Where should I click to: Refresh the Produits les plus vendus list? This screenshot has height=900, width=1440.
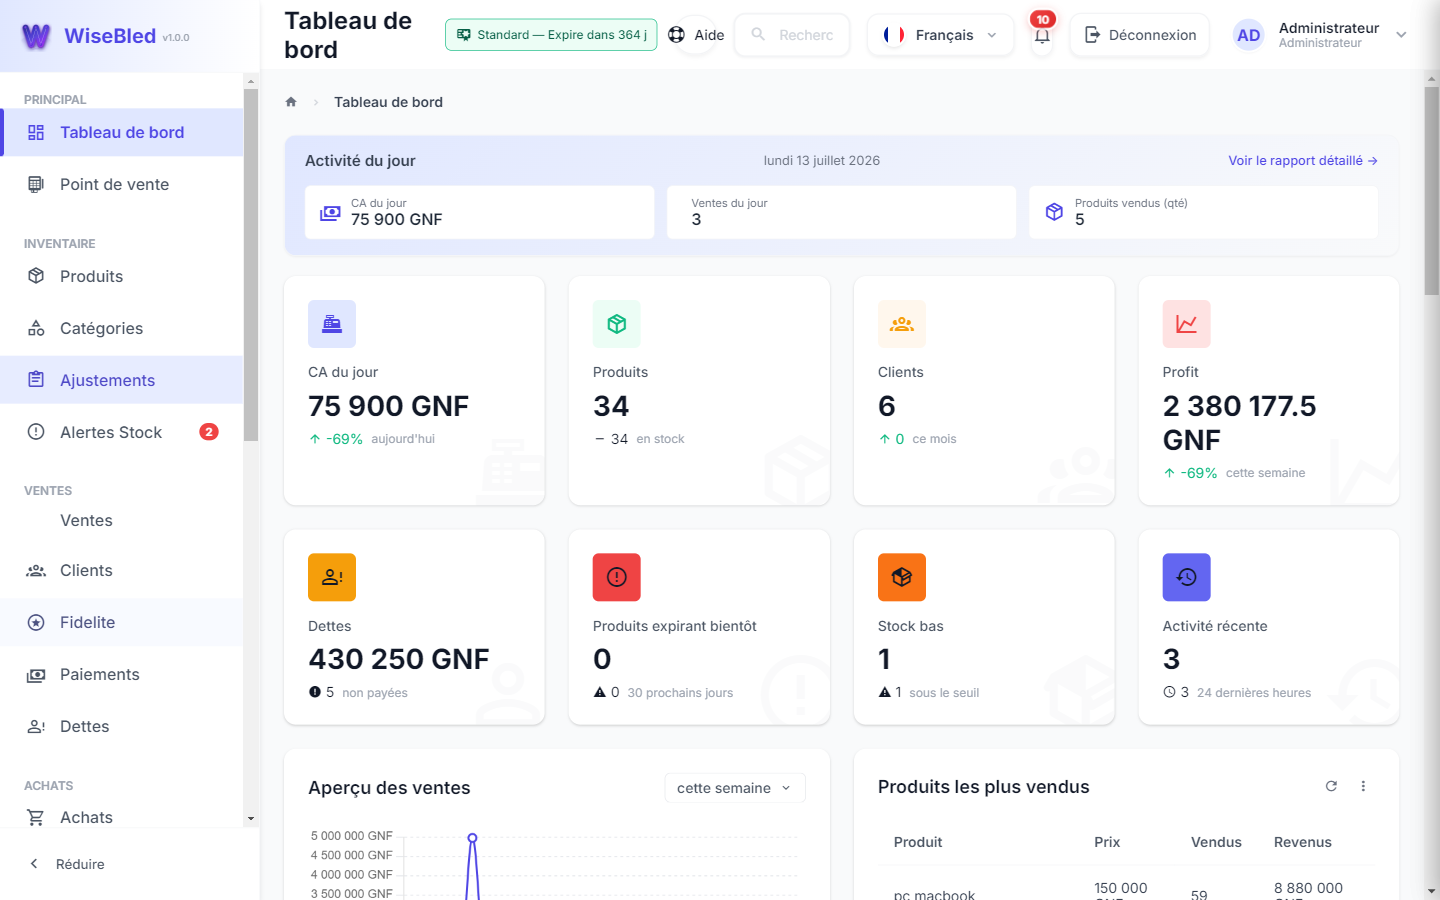(x=1331, y=786)
